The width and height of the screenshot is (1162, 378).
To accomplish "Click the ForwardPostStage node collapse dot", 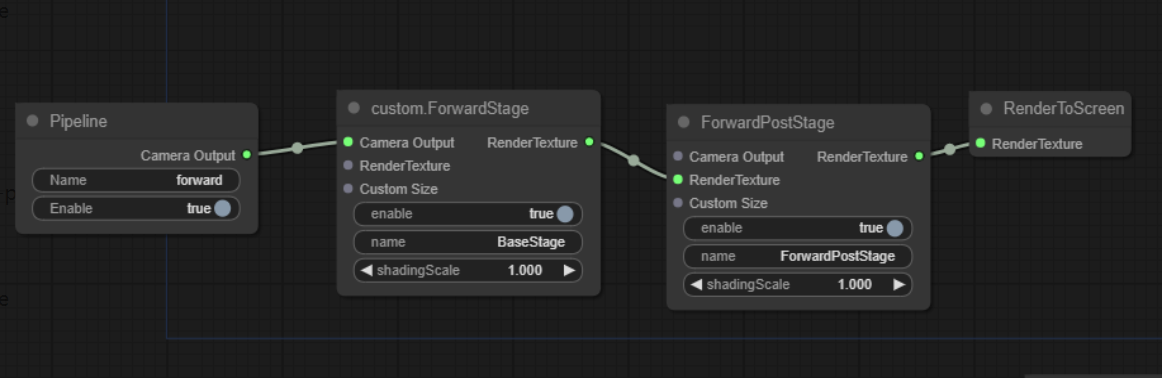I will (x=683, y=122).
